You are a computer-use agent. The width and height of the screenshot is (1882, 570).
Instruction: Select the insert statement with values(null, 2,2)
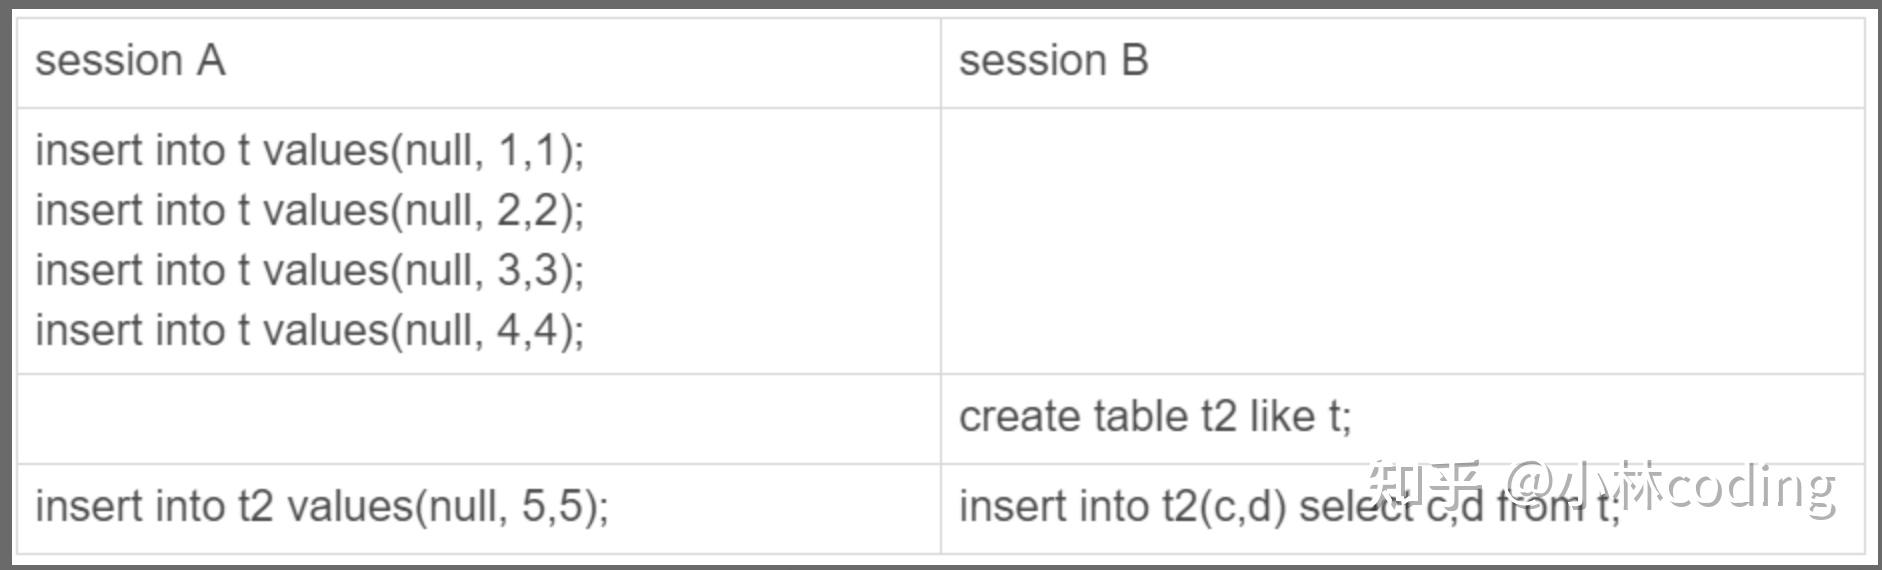pos(310,211)
